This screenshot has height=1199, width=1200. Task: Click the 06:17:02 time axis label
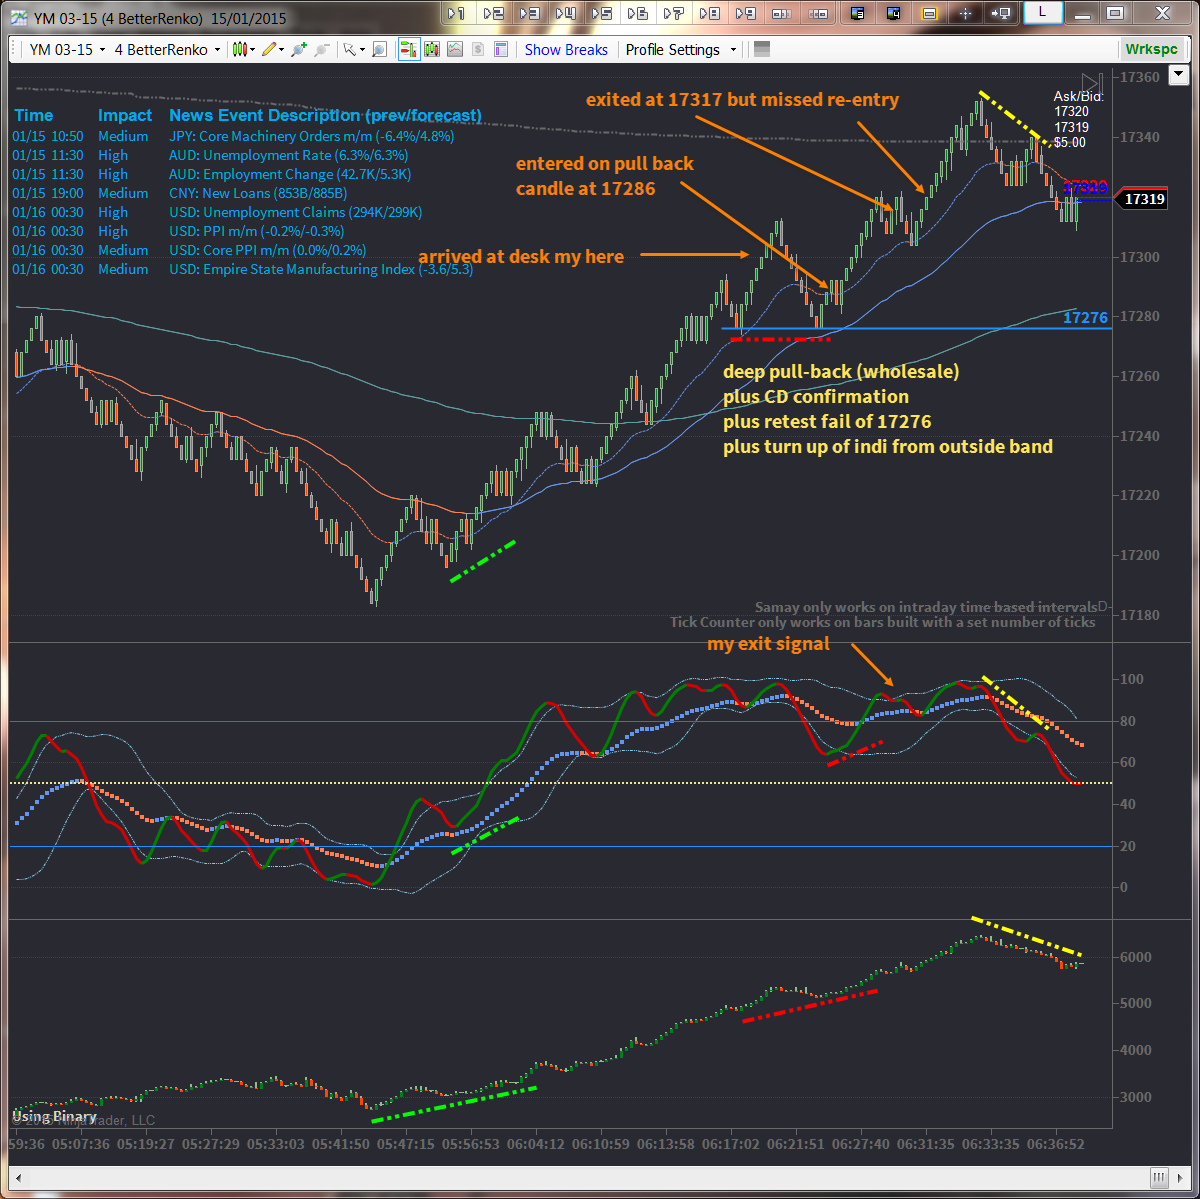tap(732, 1143)
